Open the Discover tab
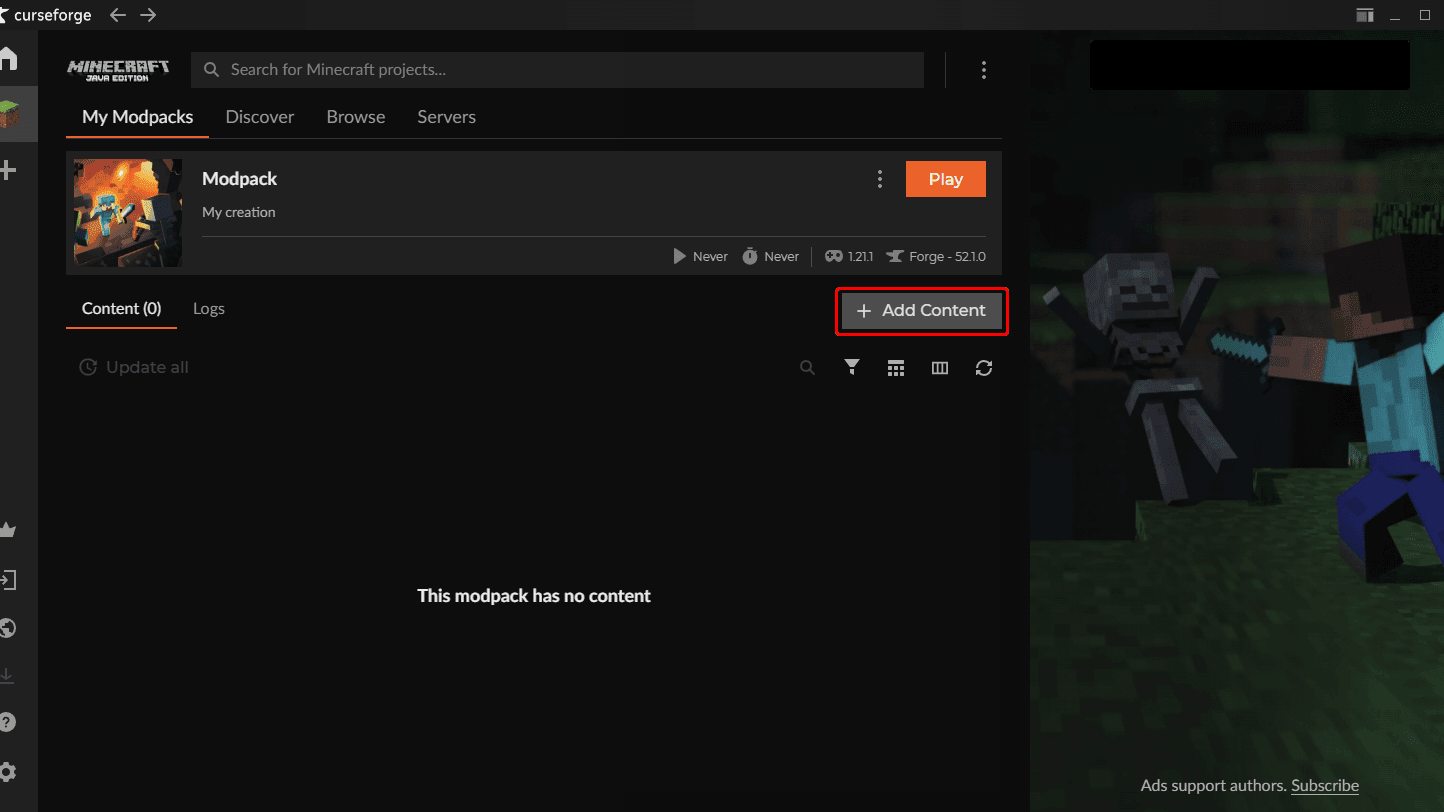Screen dimensions: 1444x812 pyautogui.click(x=260, y=117)
